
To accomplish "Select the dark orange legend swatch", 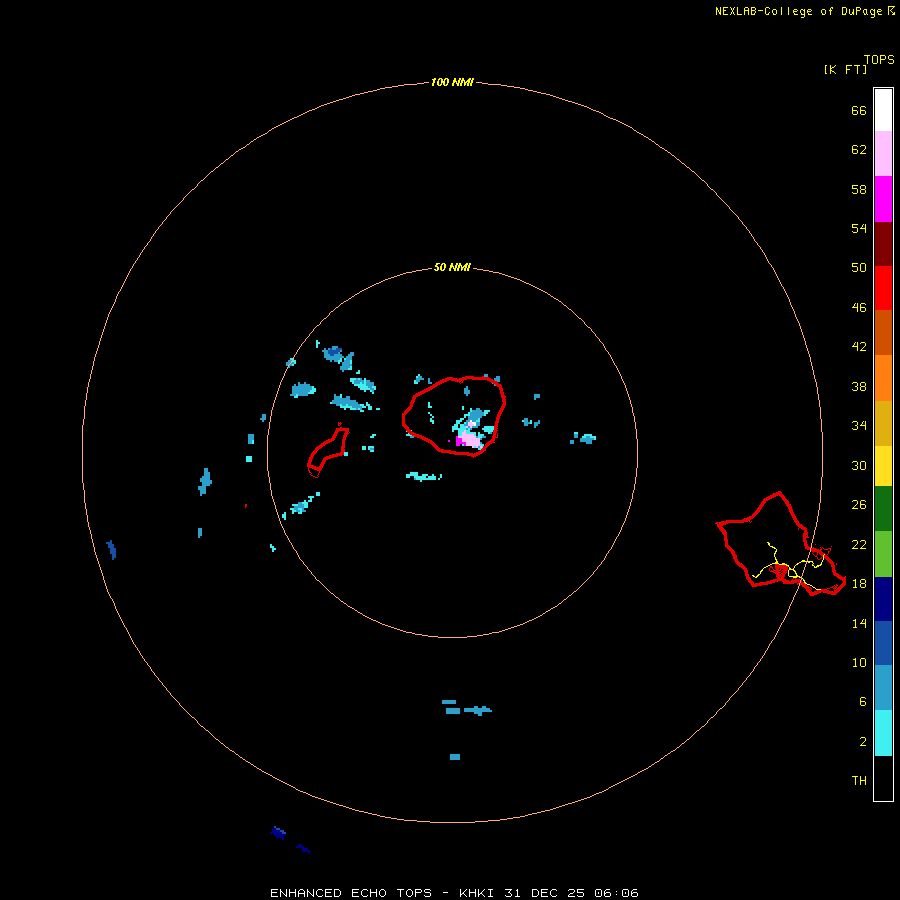I will [883, 333].
